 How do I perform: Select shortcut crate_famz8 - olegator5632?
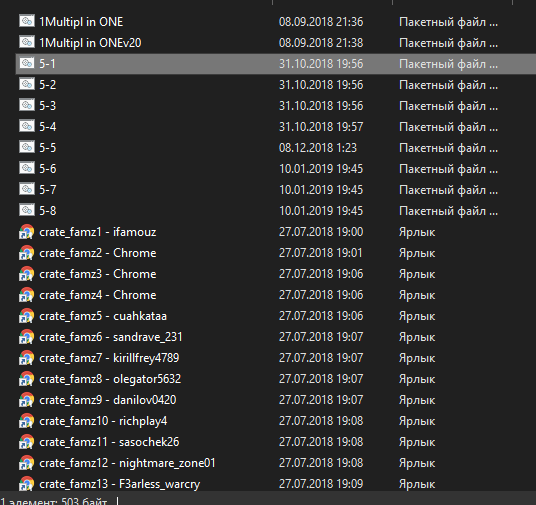pos(110,379)
